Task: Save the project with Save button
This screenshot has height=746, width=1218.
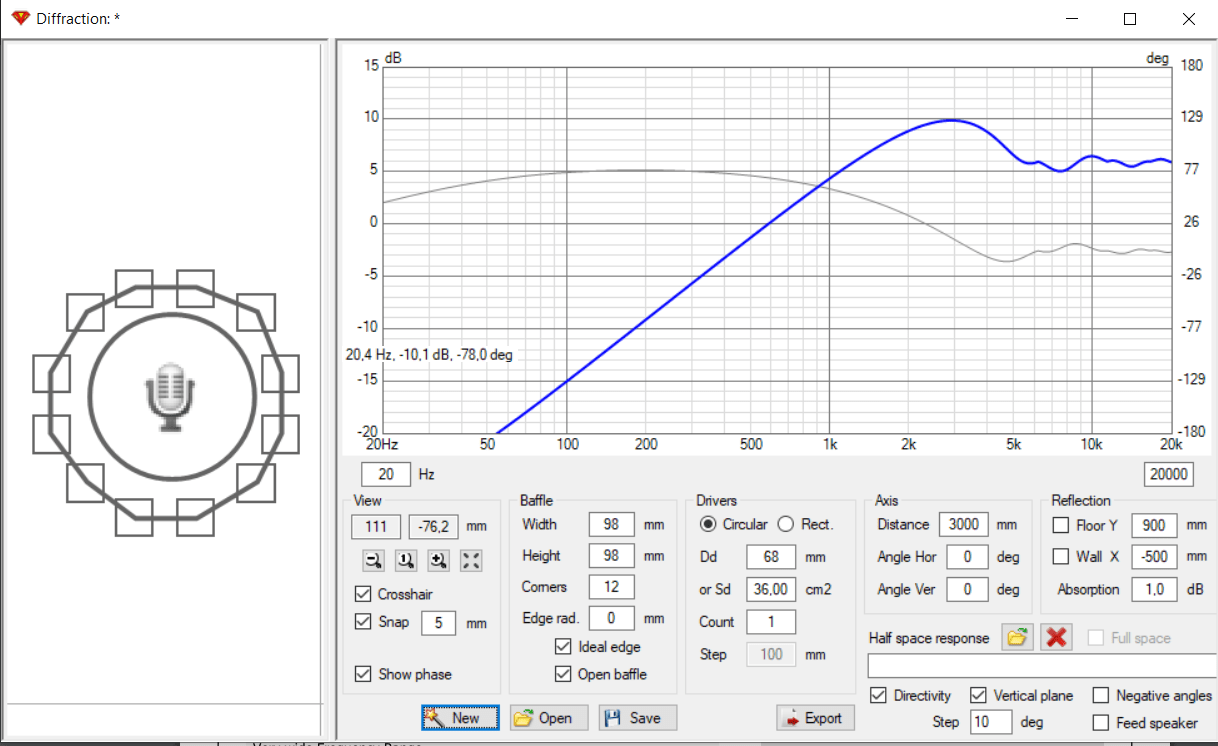Action: (x=638, y=718)
